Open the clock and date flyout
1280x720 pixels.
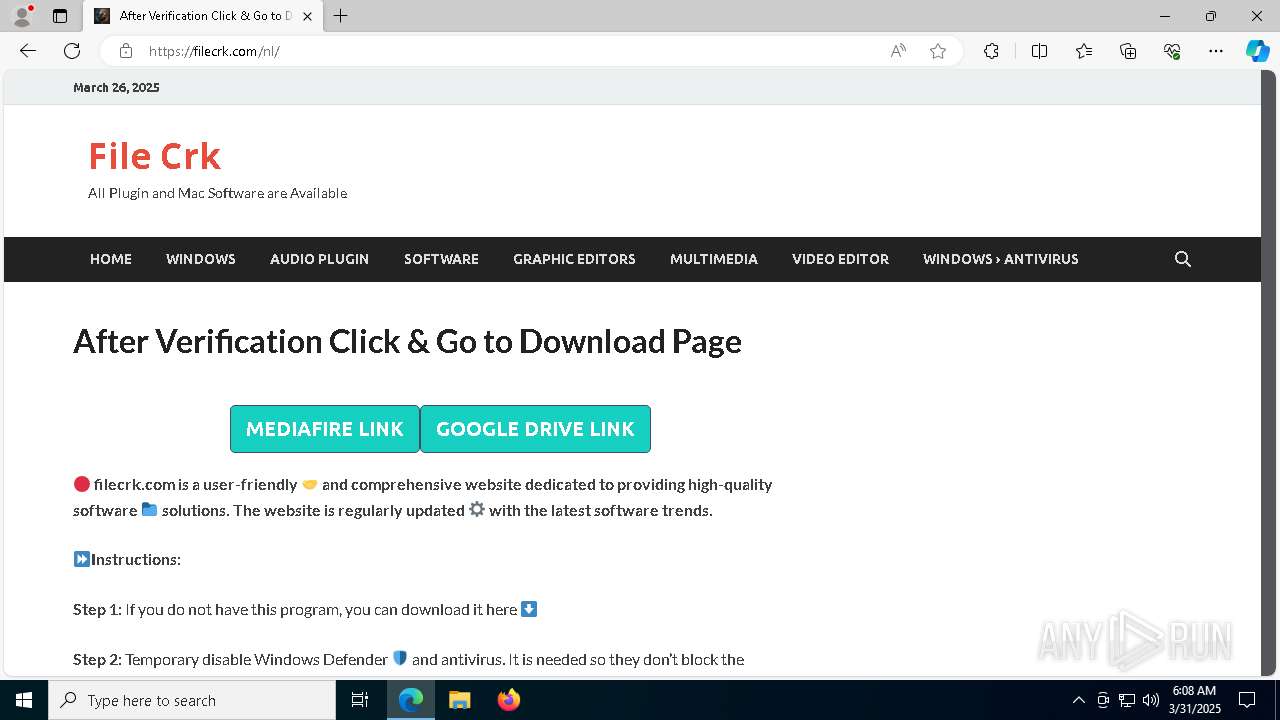pyautogui.click(x=1196, y=700)
